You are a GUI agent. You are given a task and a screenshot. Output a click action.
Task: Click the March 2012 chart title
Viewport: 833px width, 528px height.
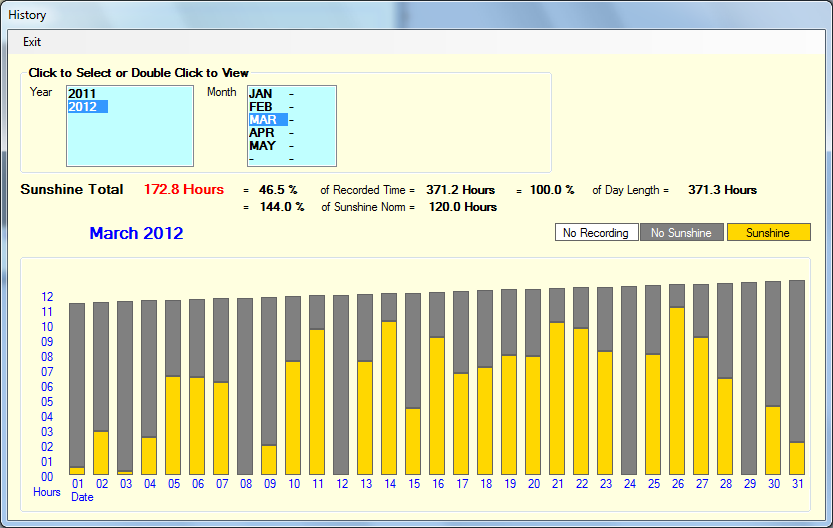pyautogui.click(x=136, y=234)
